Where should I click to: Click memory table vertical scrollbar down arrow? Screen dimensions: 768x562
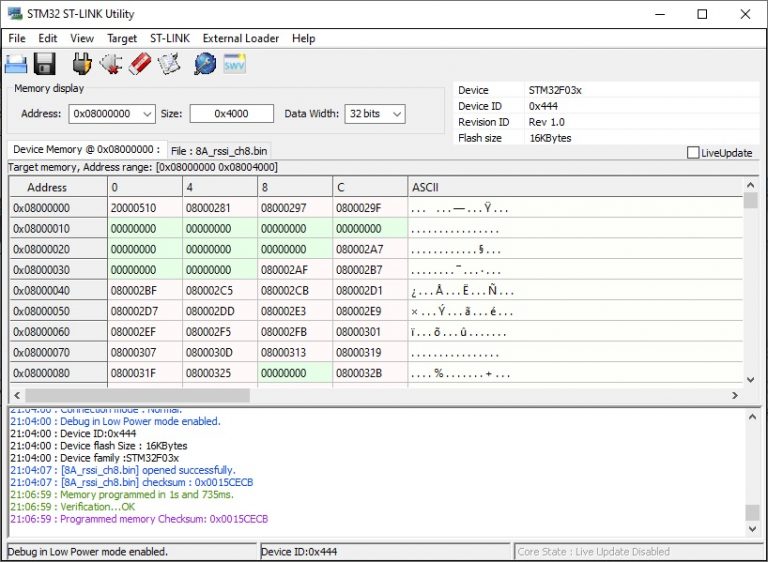[750, 379]
